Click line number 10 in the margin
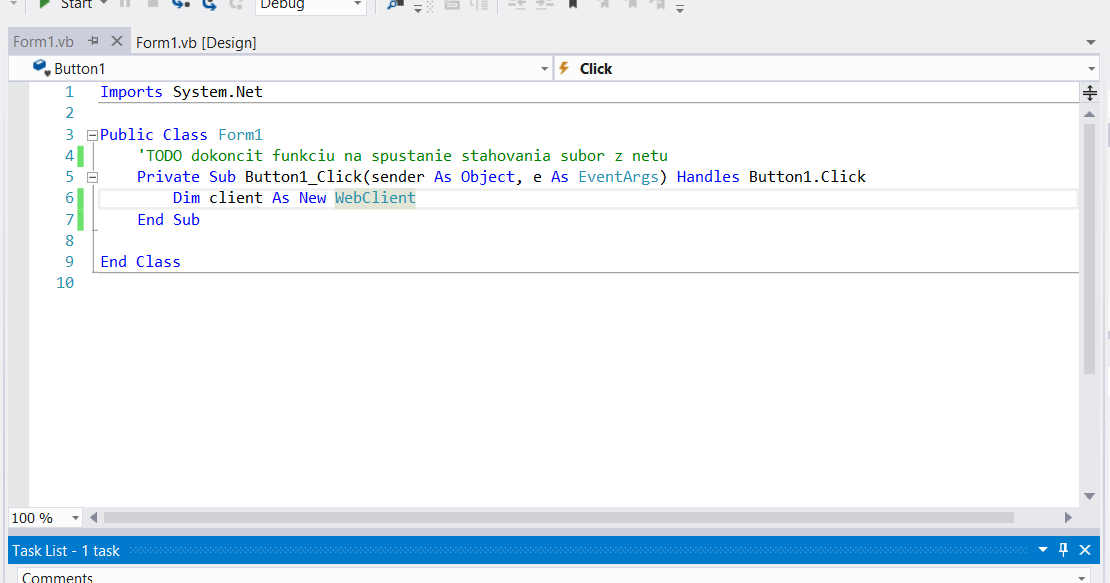The width and height of the screenshot is (1110, 583). pyautogui.click(x=65, y=283)
